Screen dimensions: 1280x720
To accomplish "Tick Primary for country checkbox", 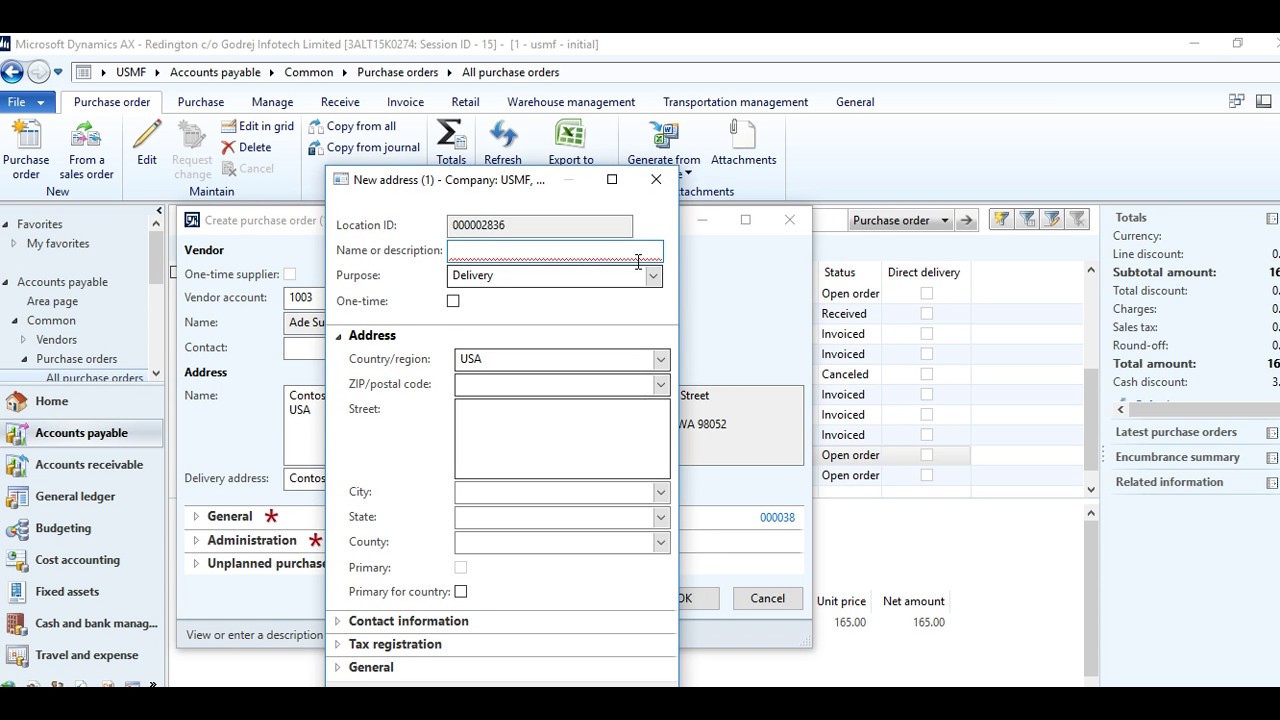I will [461, 592].
